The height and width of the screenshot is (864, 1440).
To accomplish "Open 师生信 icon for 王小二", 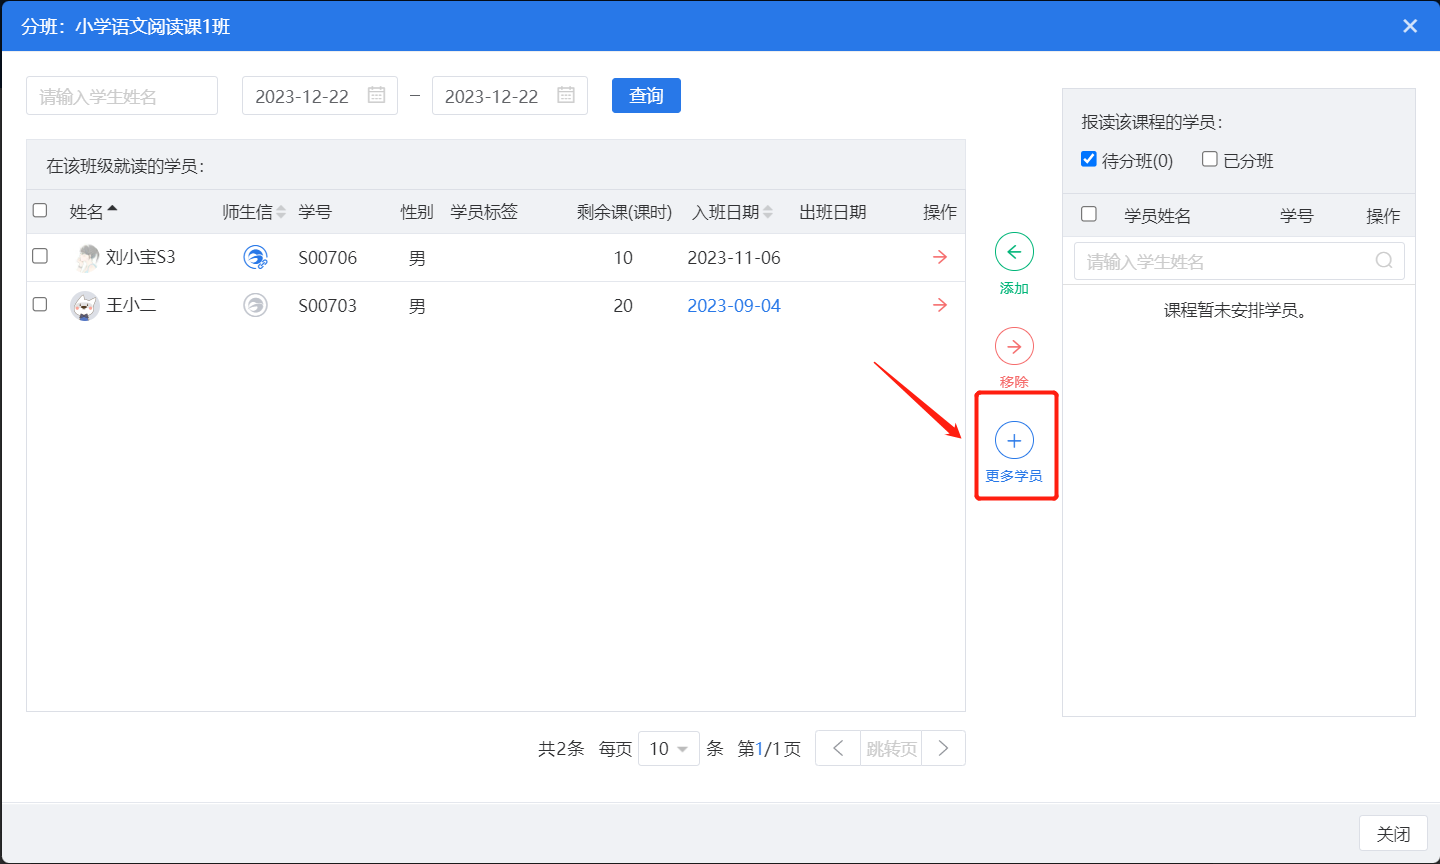I will click(x=256, y=305).
